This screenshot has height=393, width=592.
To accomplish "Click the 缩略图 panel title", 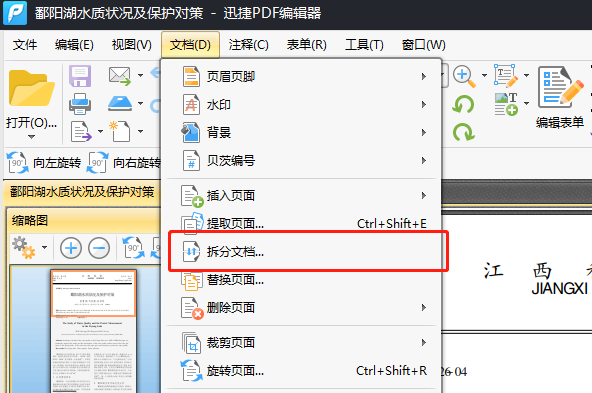I will (29, 220).
